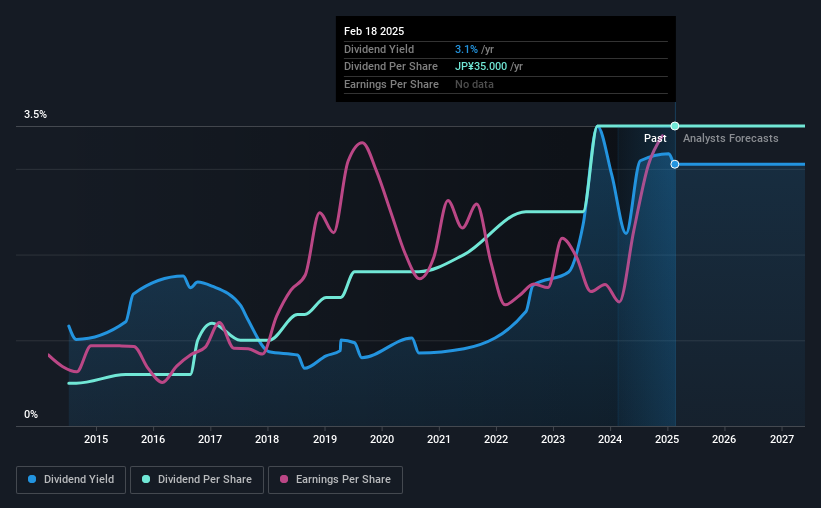This screenshot has width=821, height=508.
Task: Toggle the Earnings Per Share legend button
Action: coord(335,480)
